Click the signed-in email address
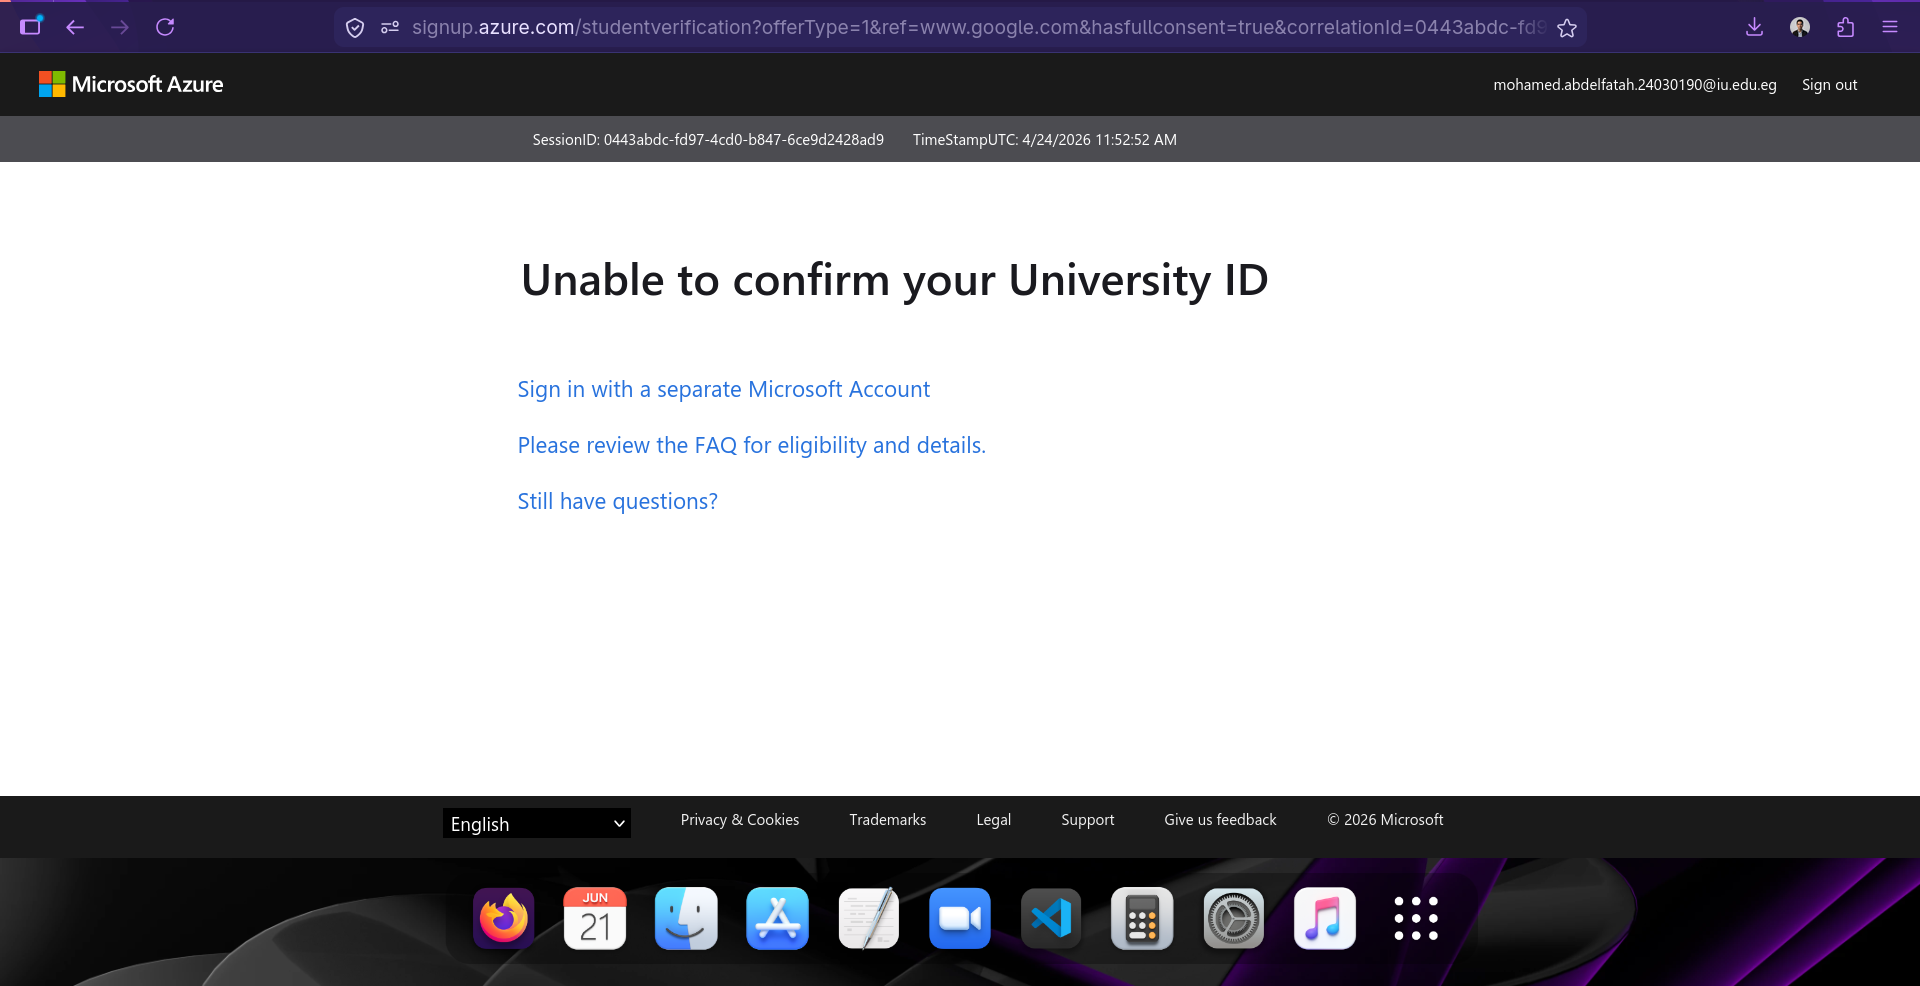The height and width of the screenshot is (986, 1920). [1635, 85]
